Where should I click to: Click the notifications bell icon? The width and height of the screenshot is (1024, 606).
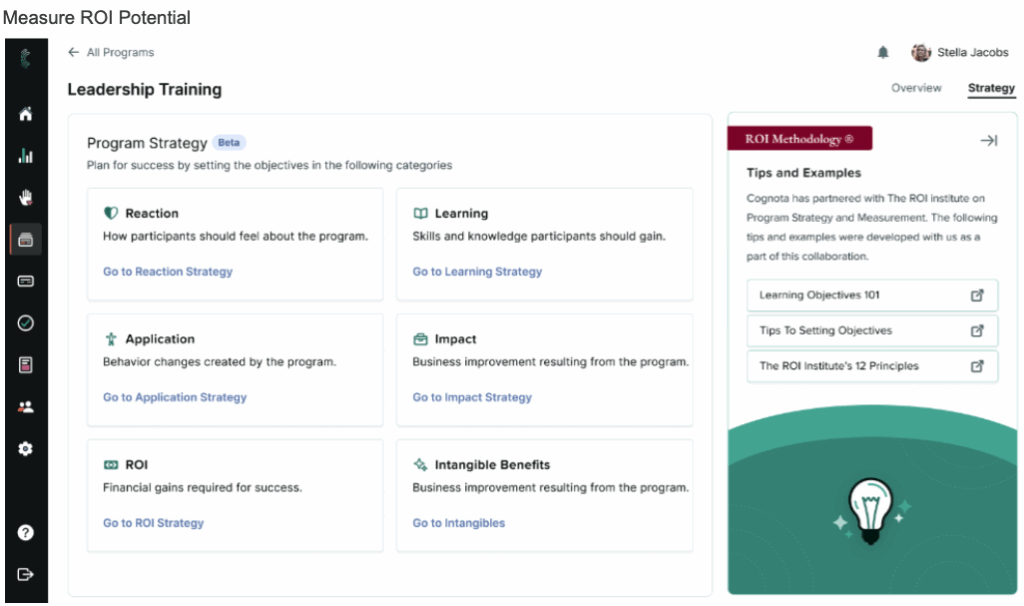(883, 53)
